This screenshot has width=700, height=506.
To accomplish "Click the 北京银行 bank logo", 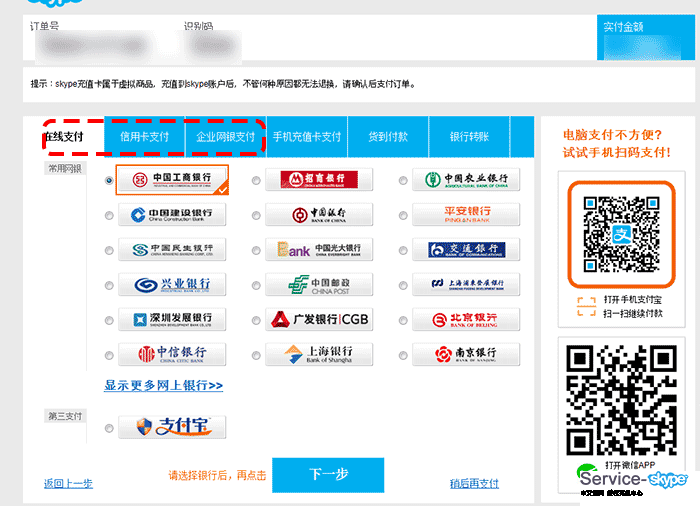I will point(466,320).
